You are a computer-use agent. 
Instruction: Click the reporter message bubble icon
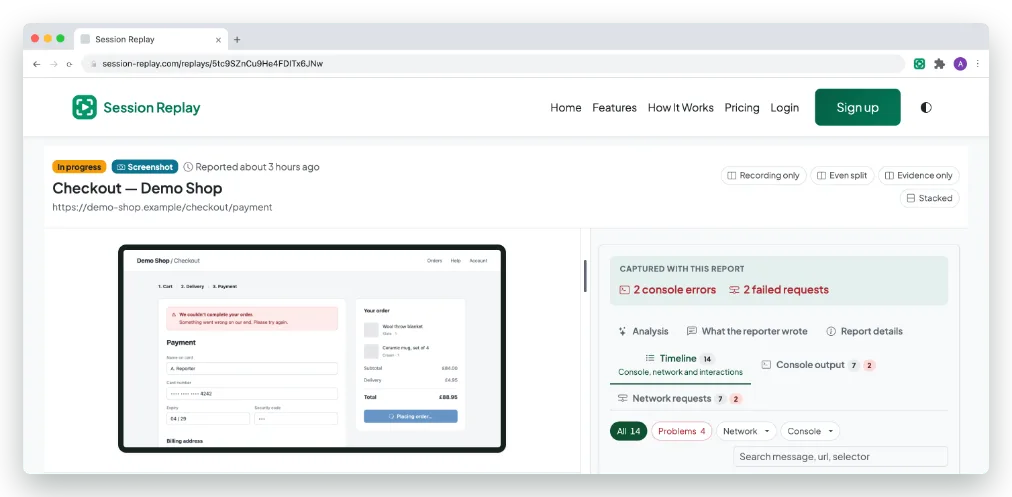pyautogui.click(x=691, y=331)
